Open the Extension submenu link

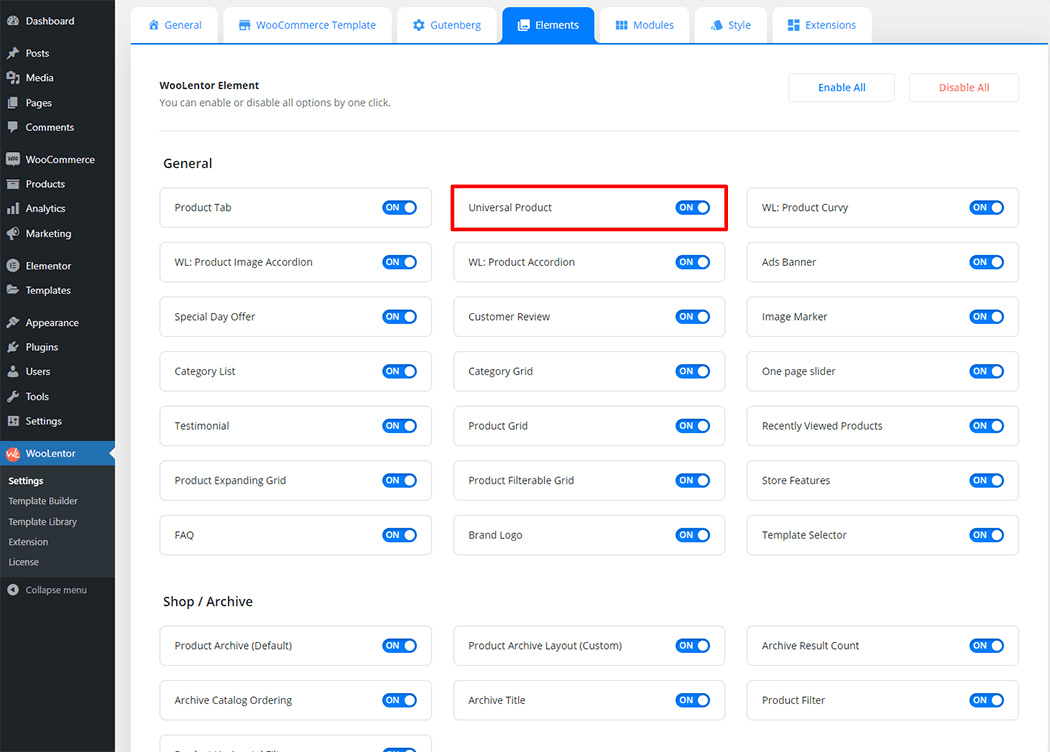click(x=28, y=542)
